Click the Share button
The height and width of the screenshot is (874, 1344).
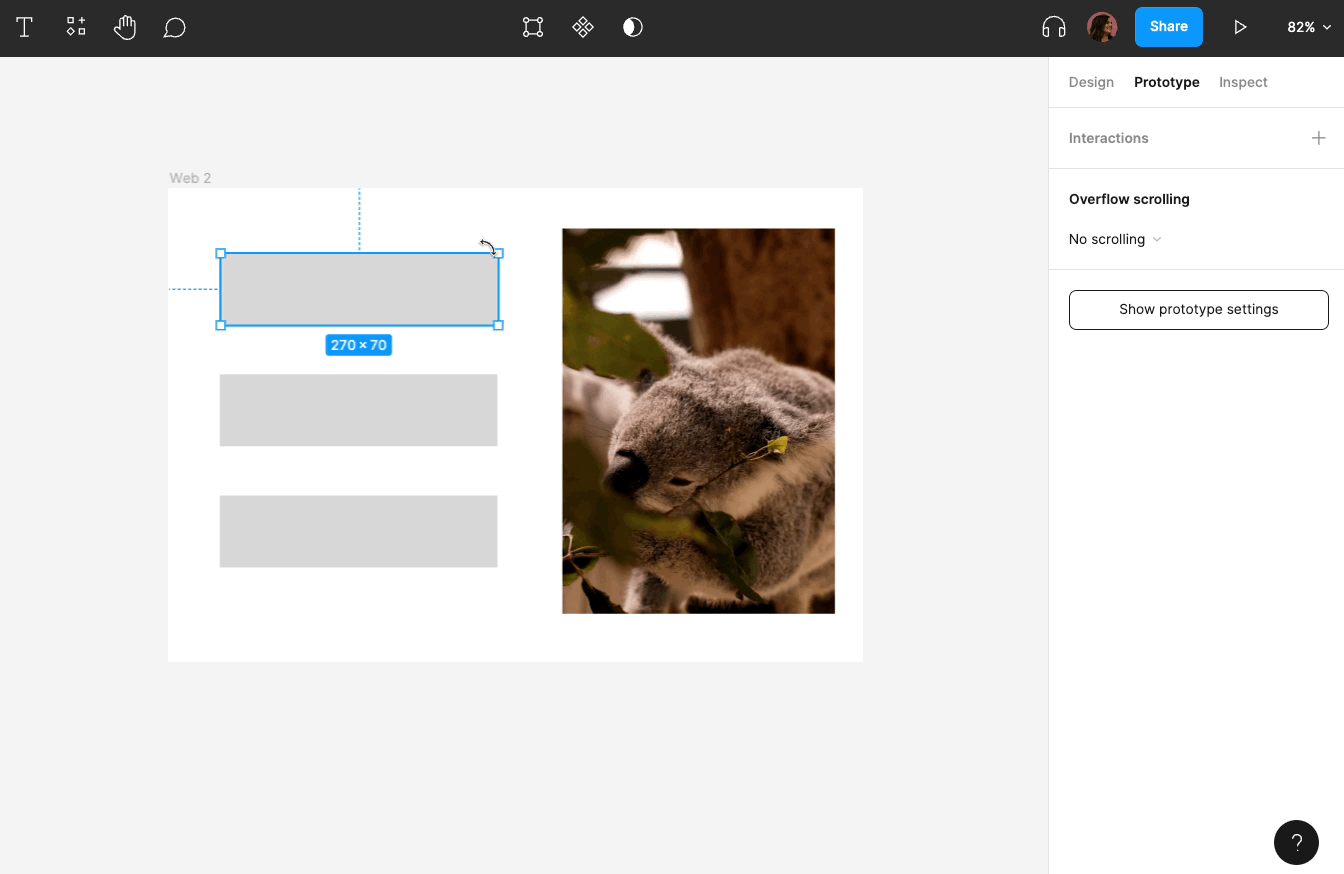[x=1168, y=27]
